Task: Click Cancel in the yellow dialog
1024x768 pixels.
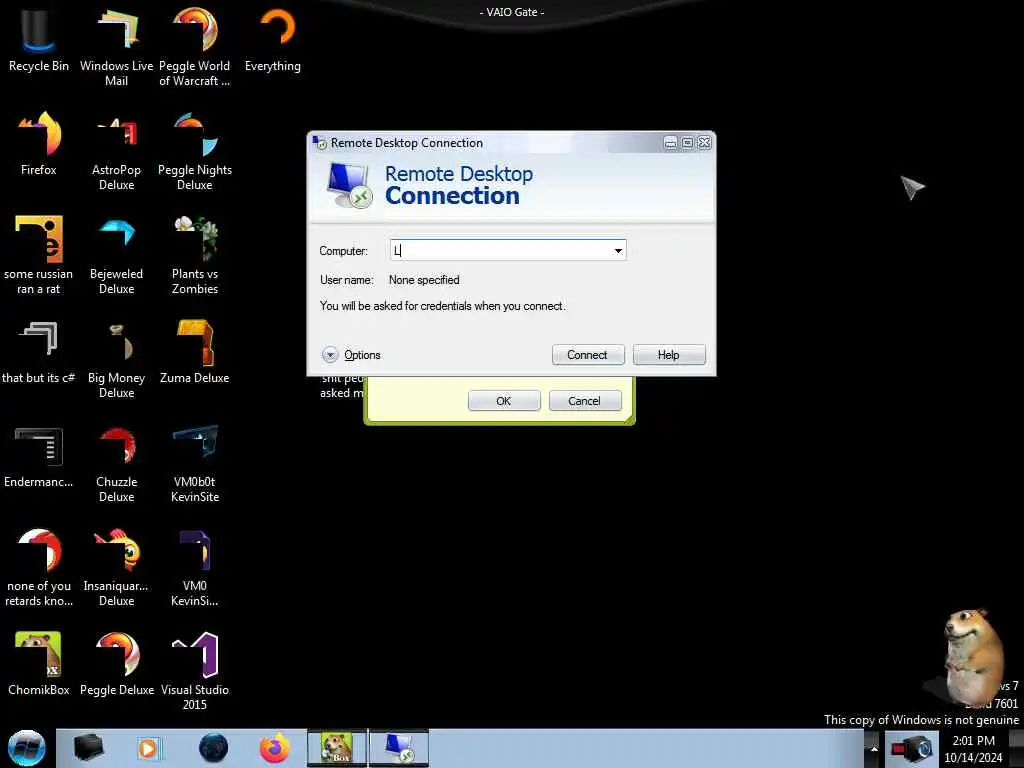Action: (x=584, y=401)
